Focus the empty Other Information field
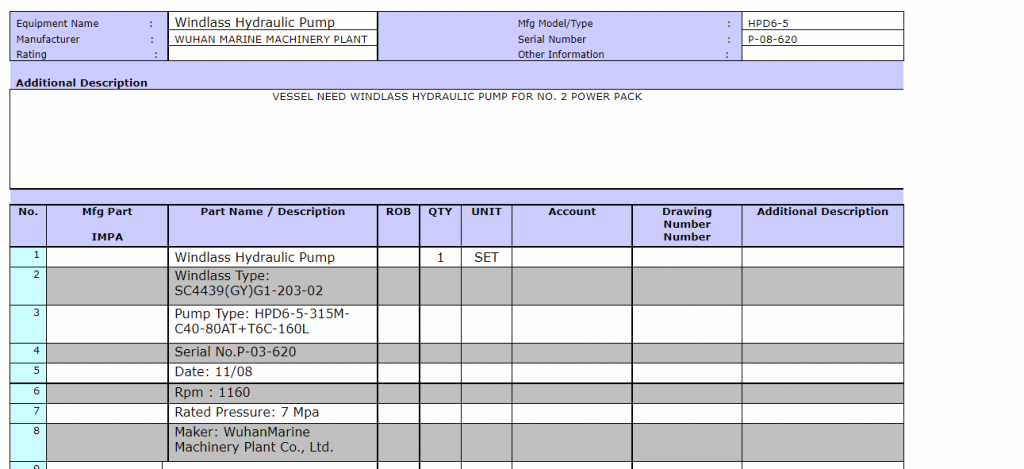Viewport: 1024px width, 469px height. [x=822, y=55]
